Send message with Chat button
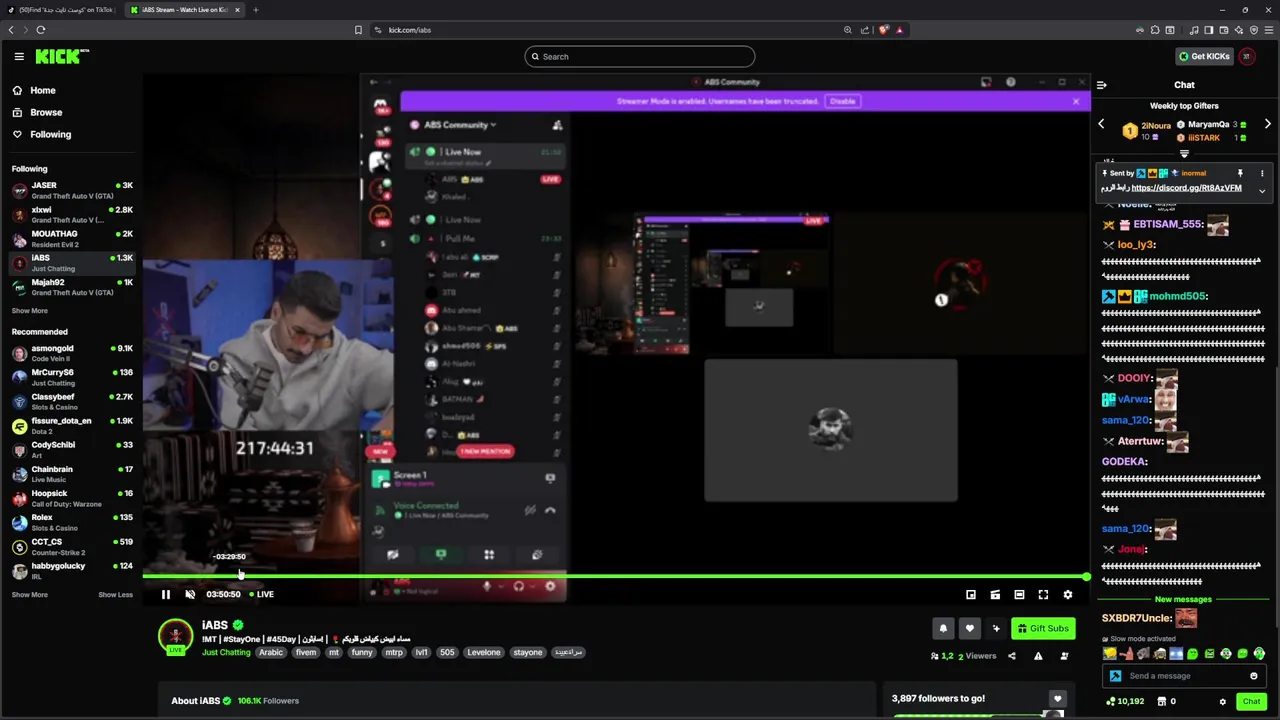Image resolution: width=1280 pixels, height=720 pixels. point(1251,702)
